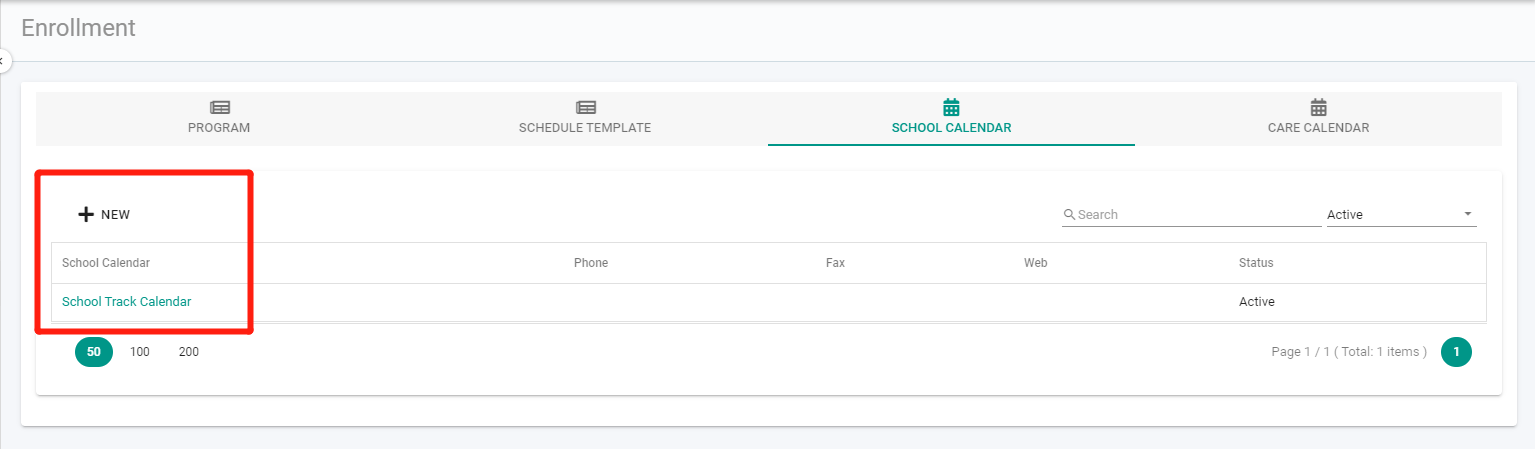Click the School Calendar tab calendar icon
Screen dimensions: 1535x449
click(x=951, y=106)
